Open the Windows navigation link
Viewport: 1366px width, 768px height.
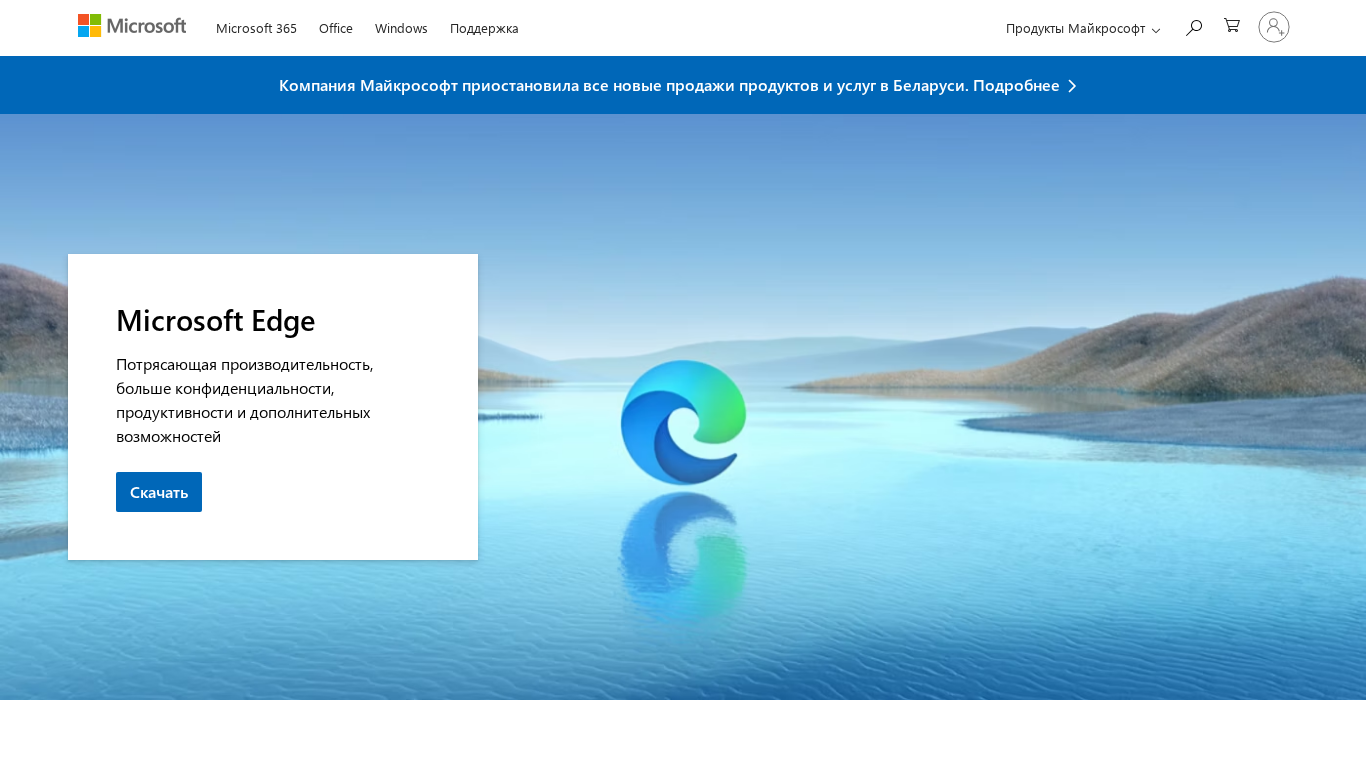coord(401,28)
